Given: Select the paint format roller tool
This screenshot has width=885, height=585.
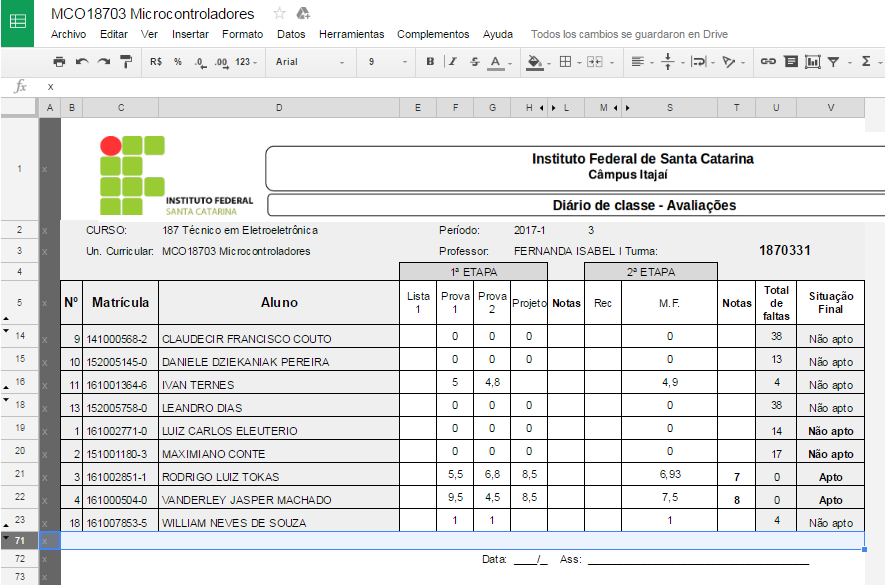Looking at the screenshot, I should tap(126, 62).
